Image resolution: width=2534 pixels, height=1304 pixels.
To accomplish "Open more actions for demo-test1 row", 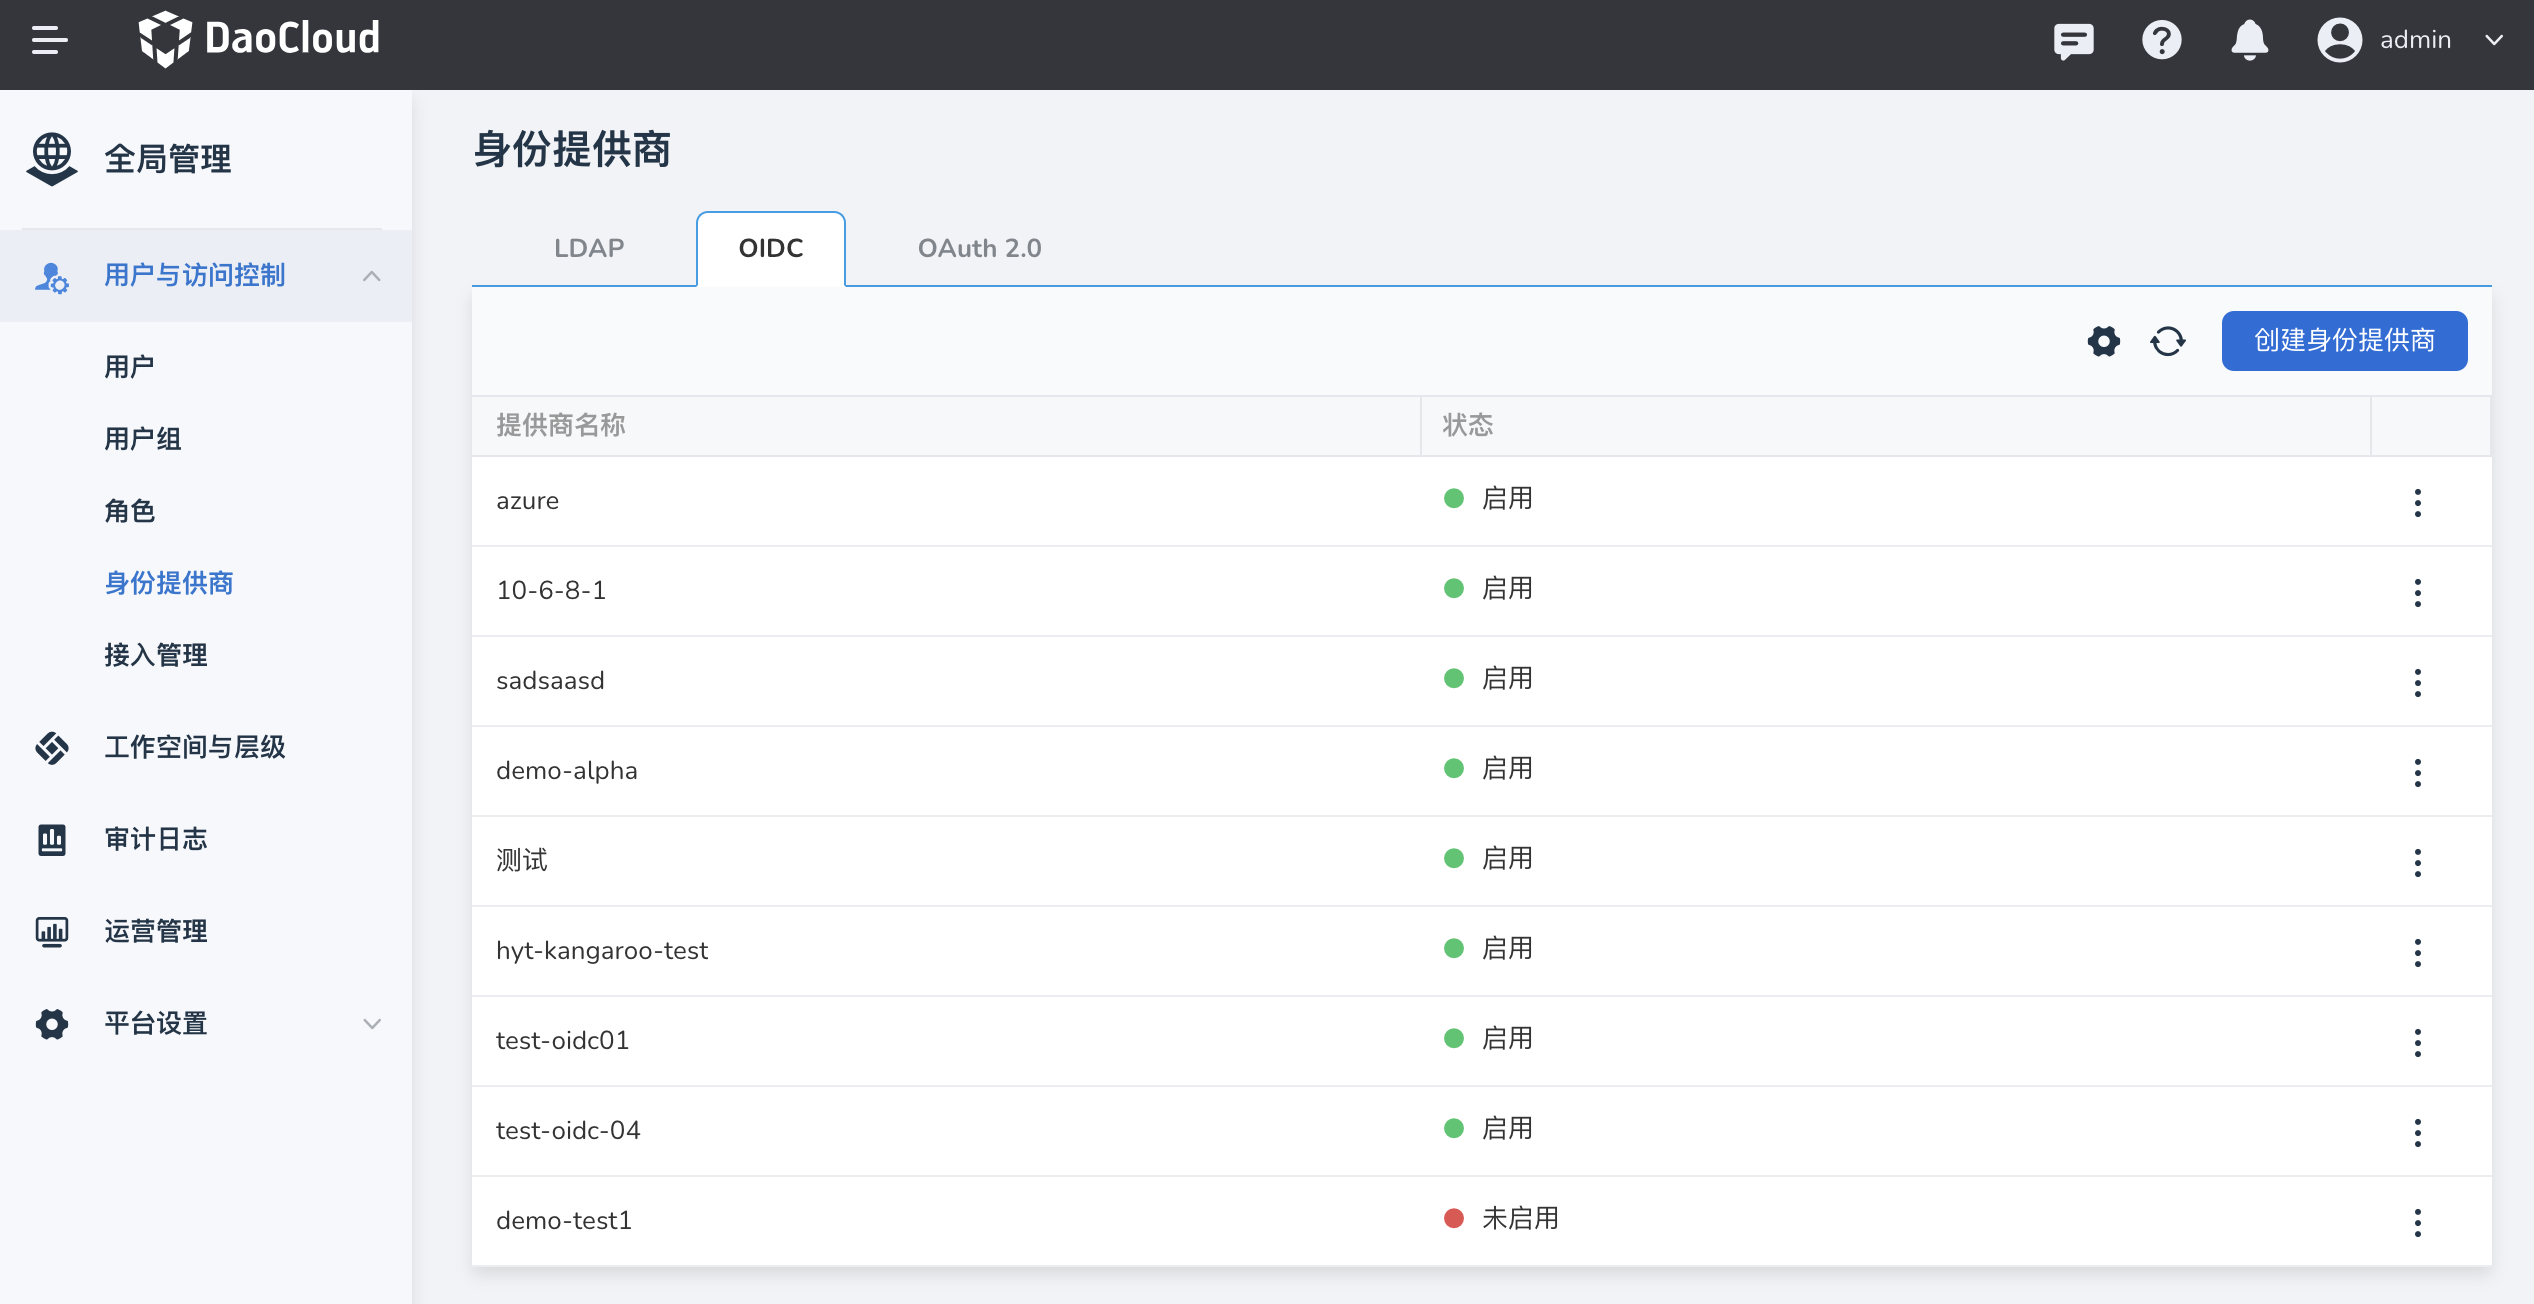I will point(2417,1222).
